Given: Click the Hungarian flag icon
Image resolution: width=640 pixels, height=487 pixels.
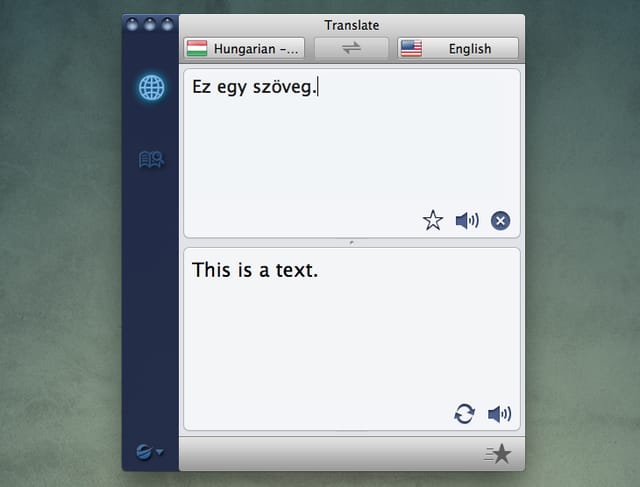Looking at the screenshot, I should pos(197,48).
